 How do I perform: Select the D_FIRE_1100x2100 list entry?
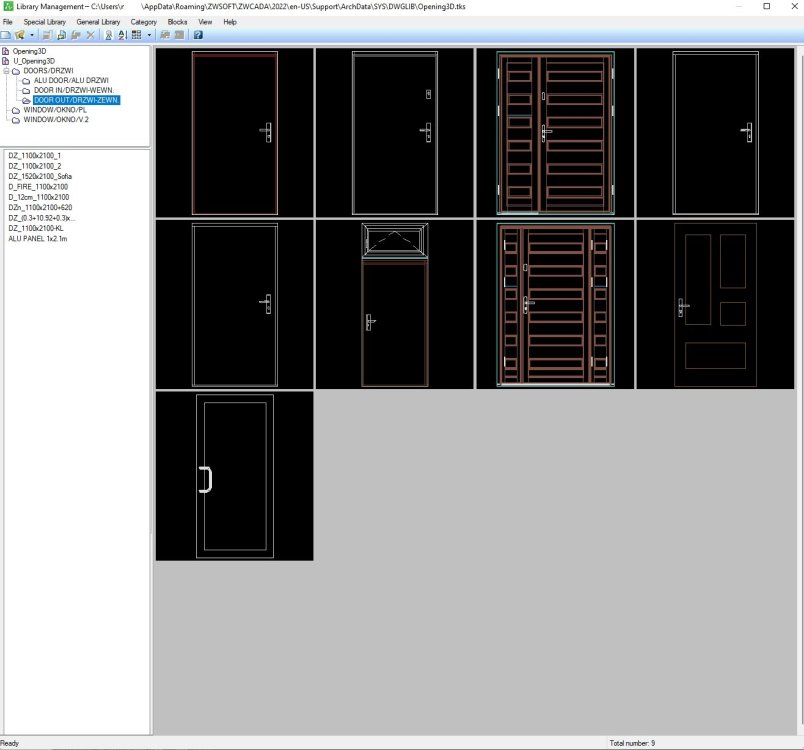click(x=38, y=187)
